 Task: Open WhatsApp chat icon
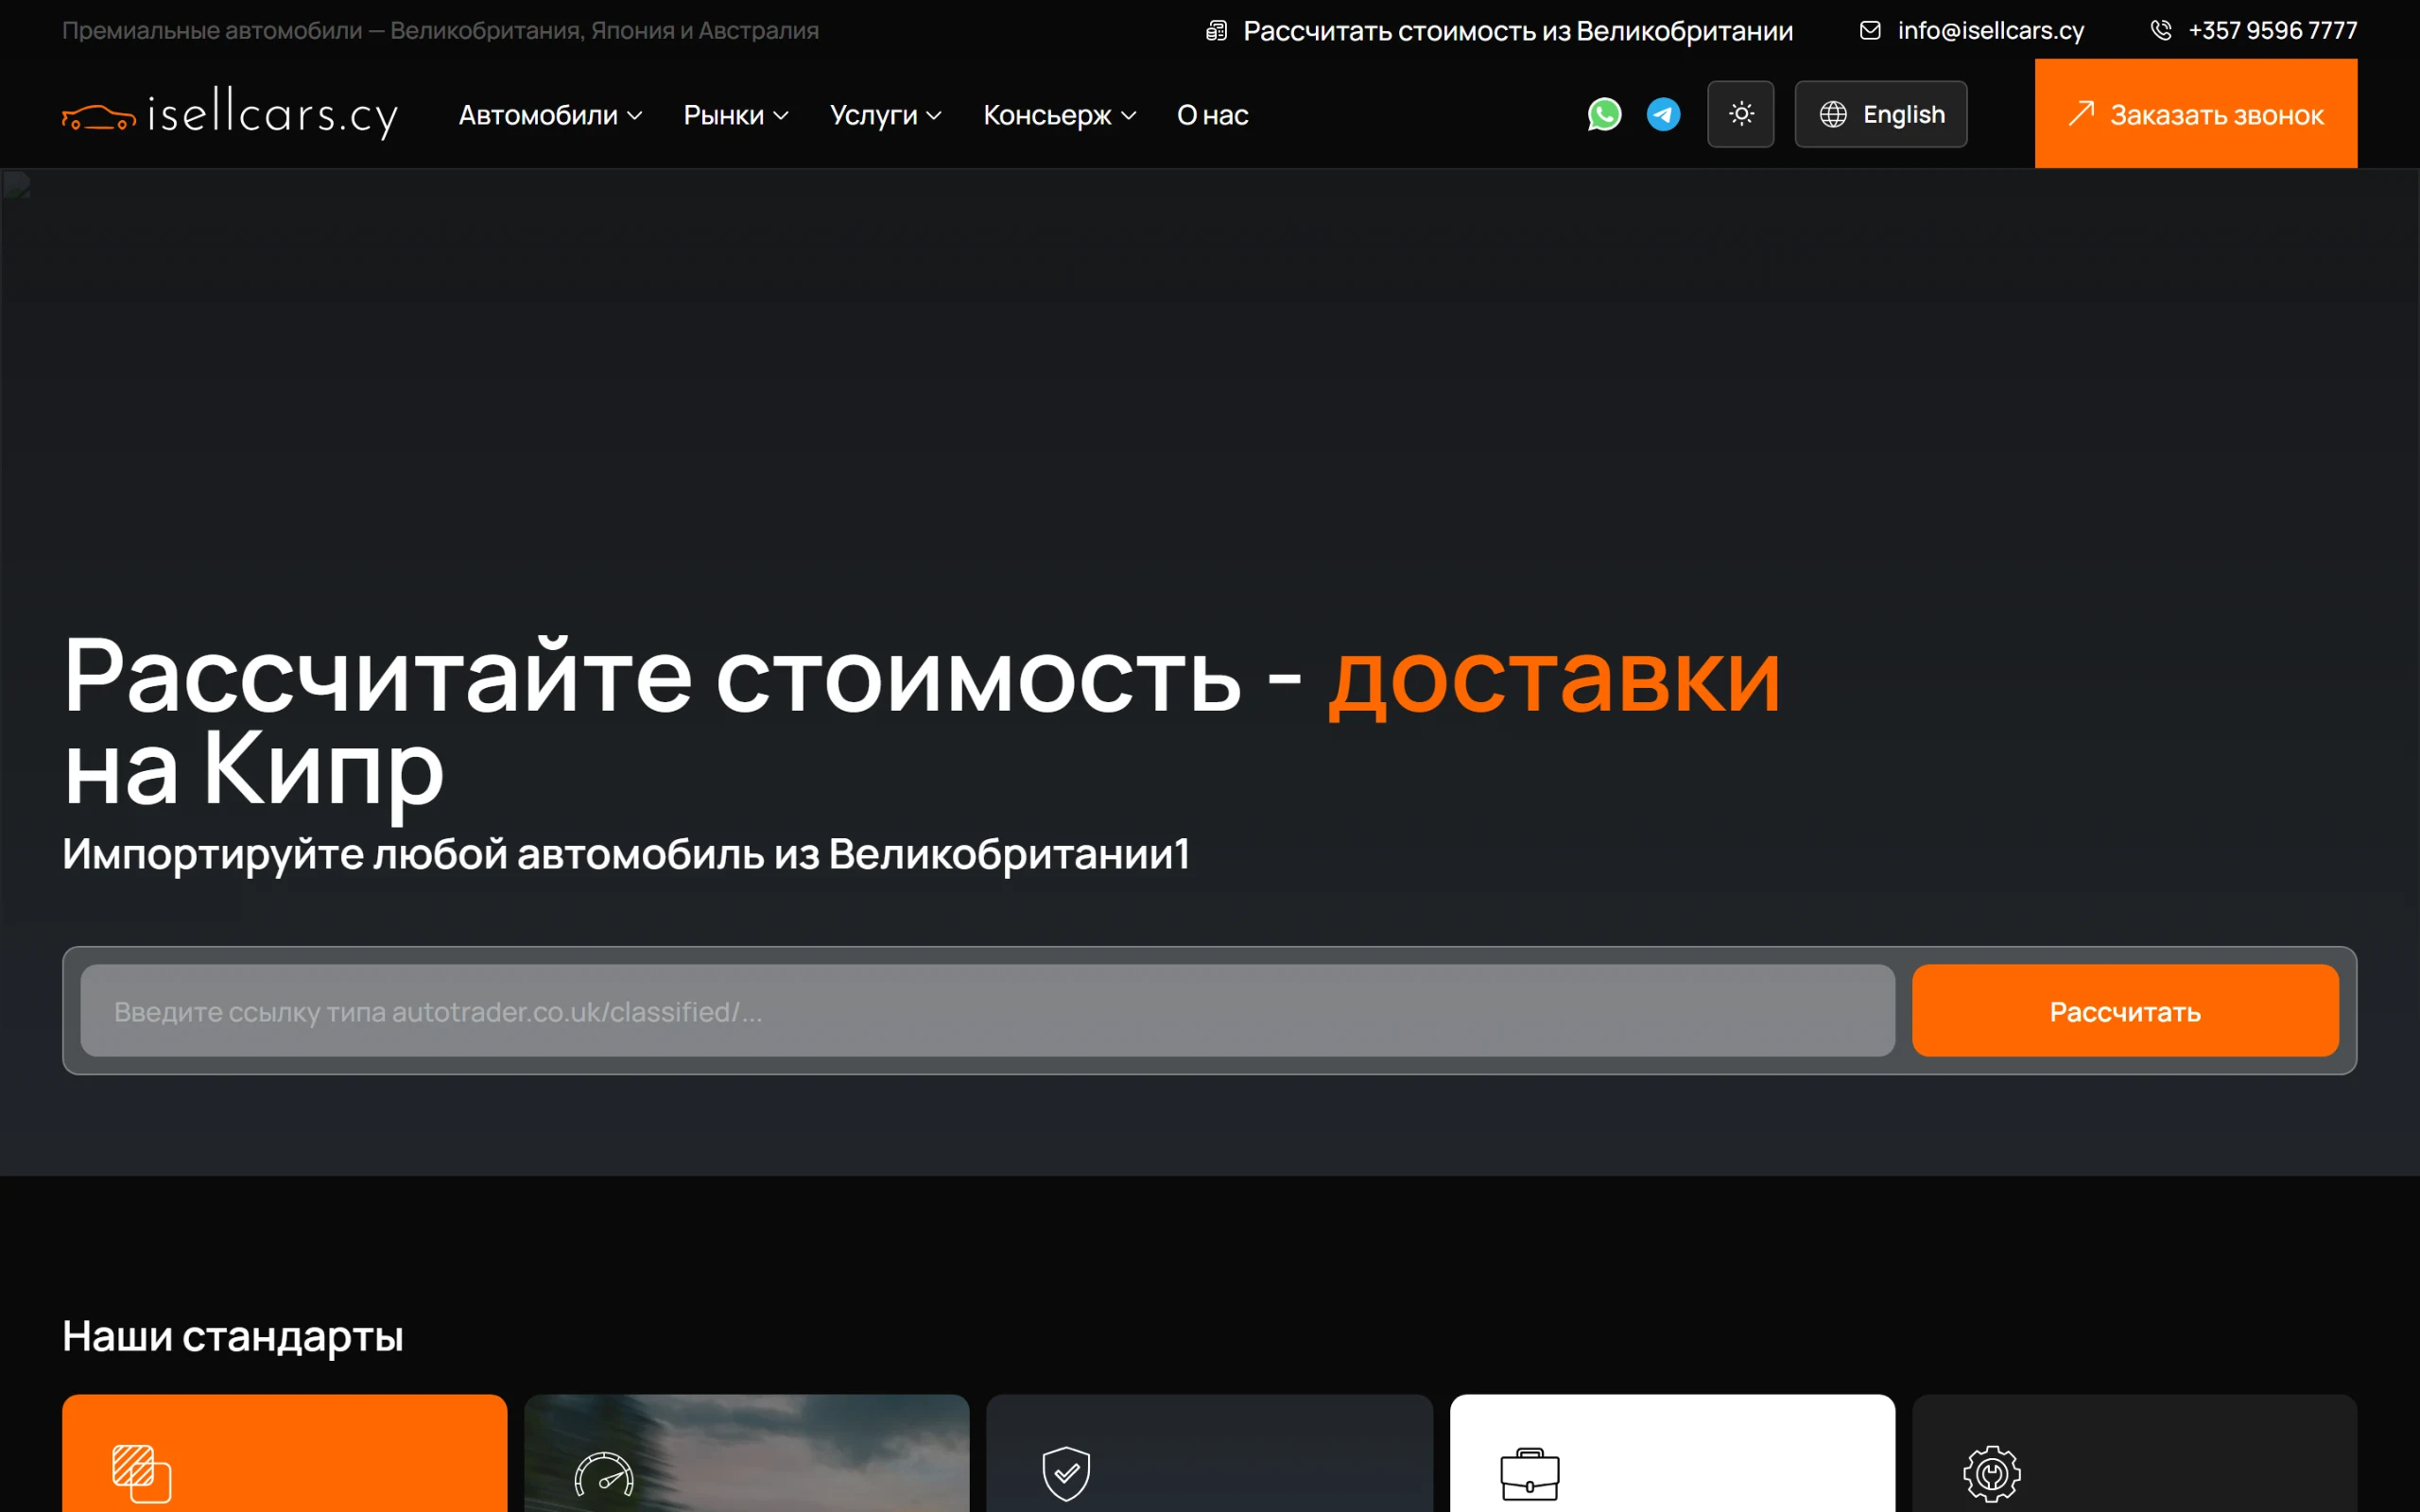click(1604, 114)
